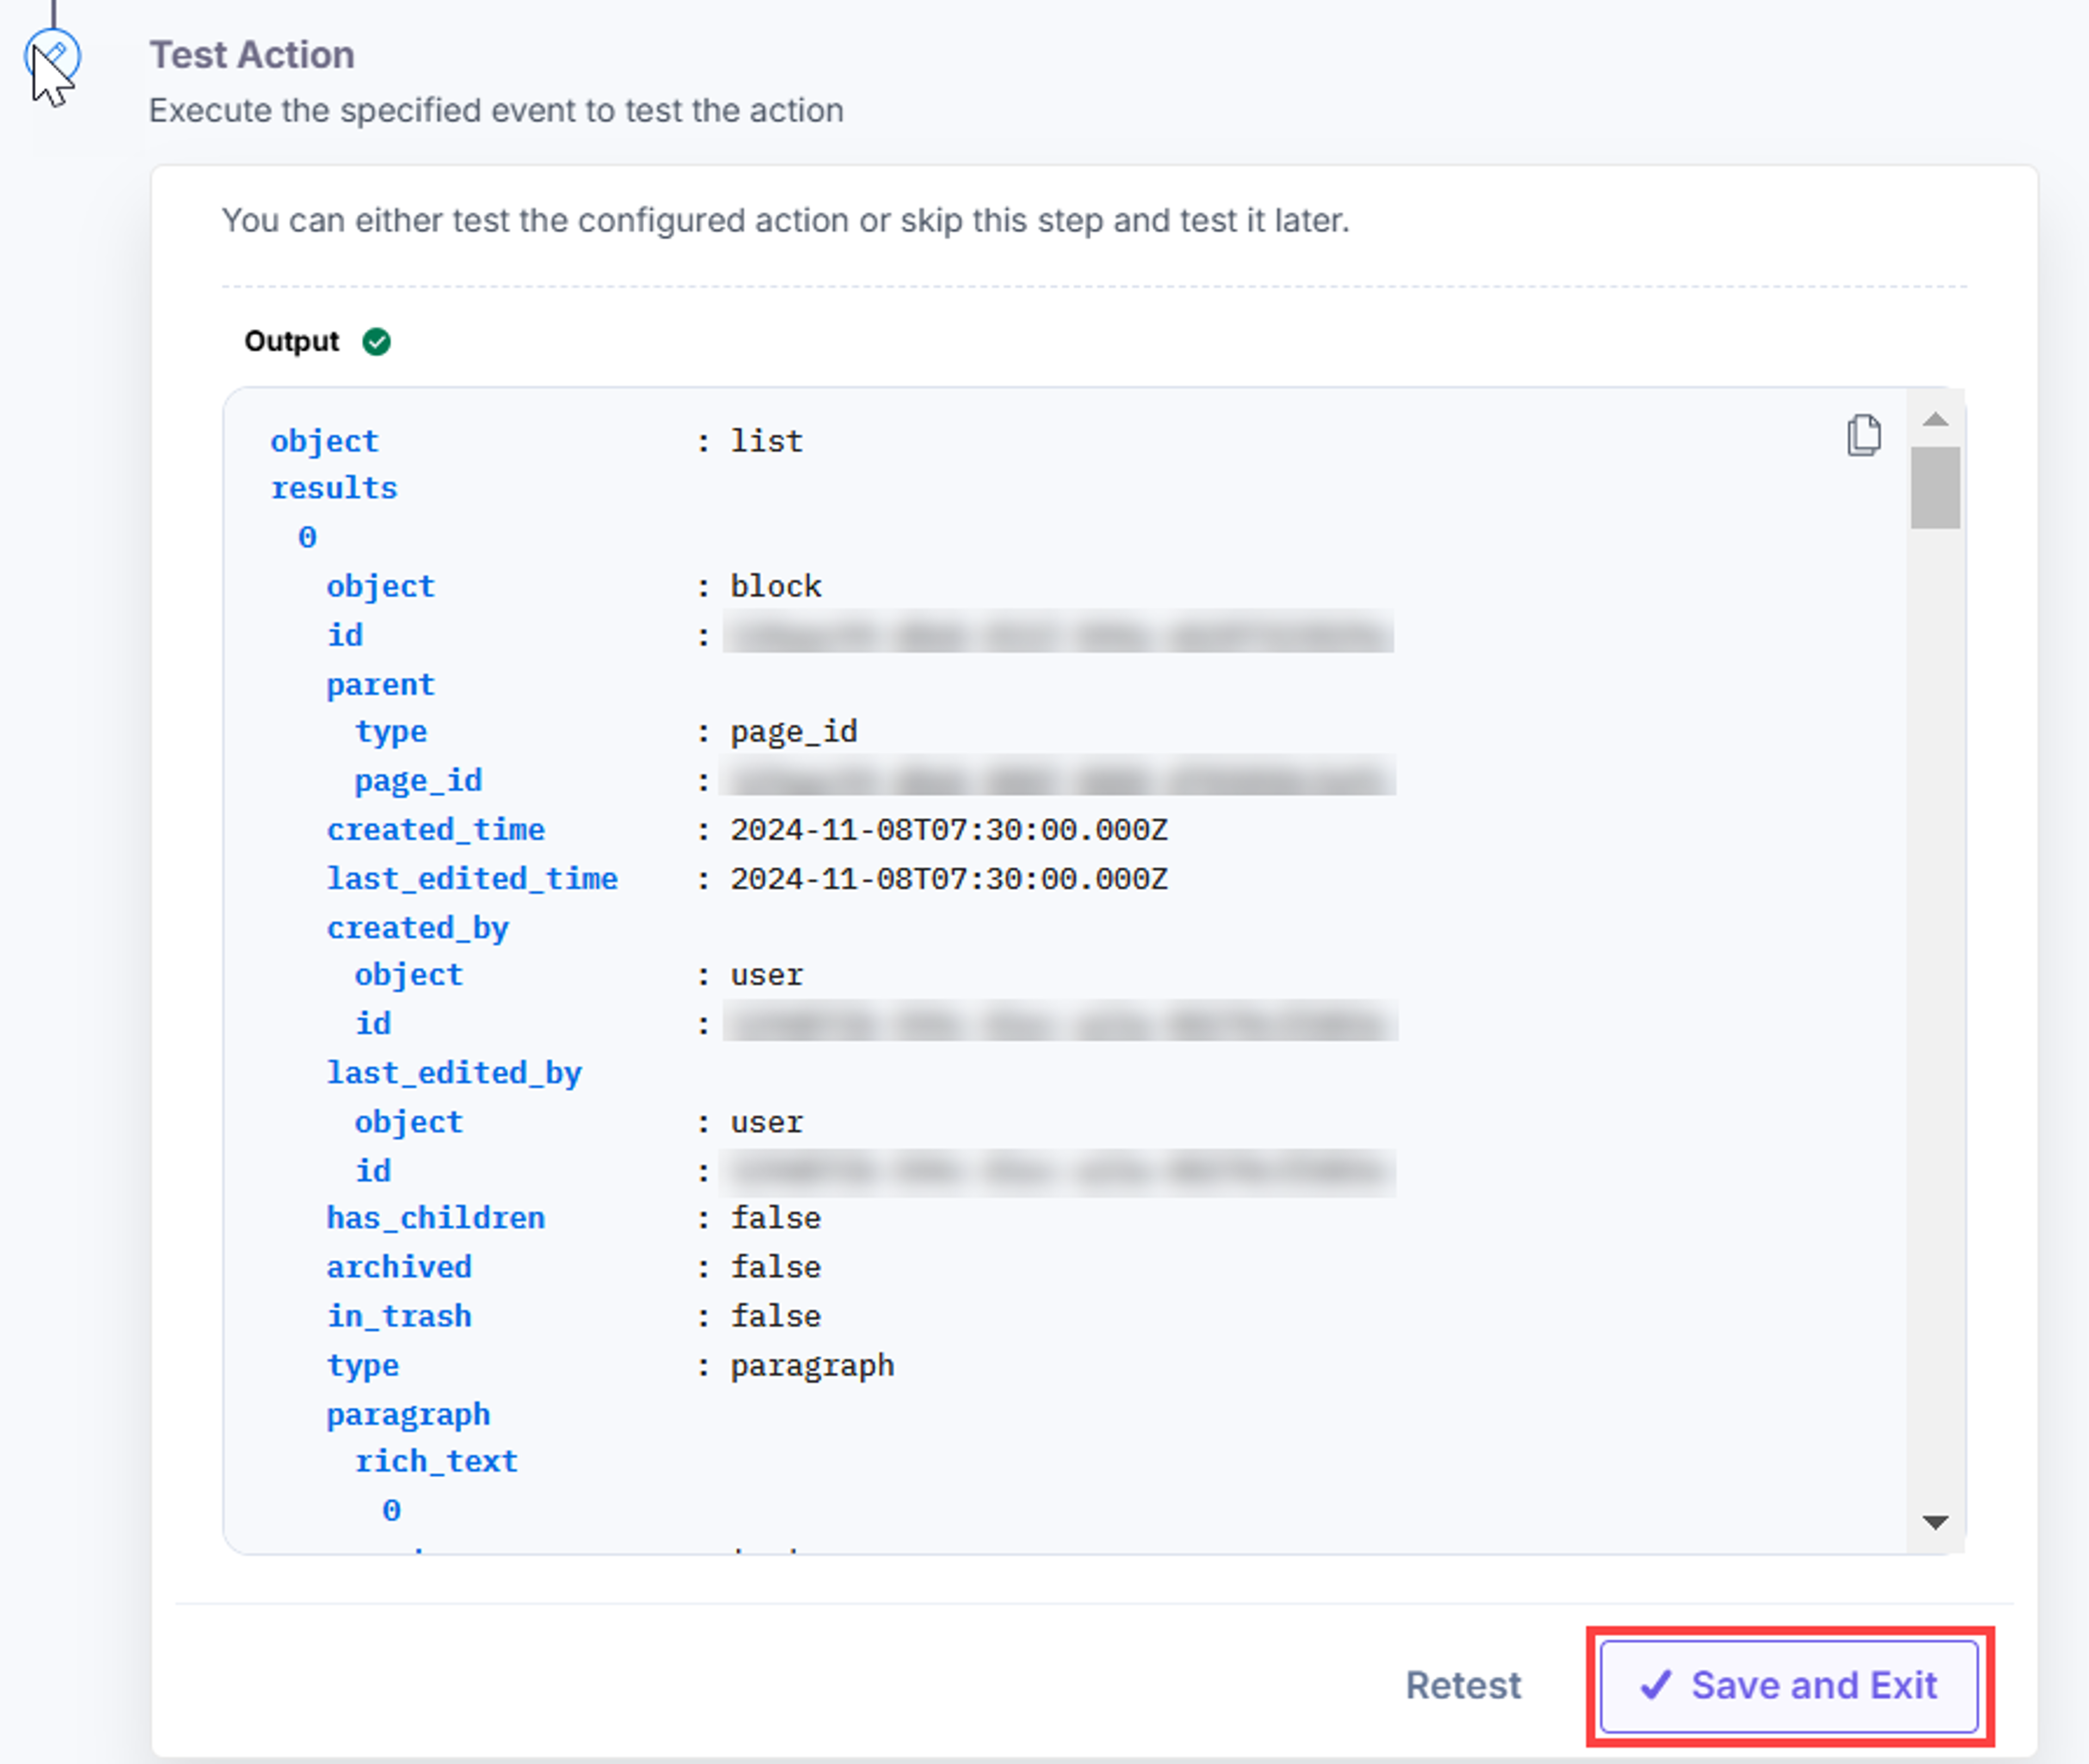Click the 'has_children' key
The height and width of the screenshot is (1764, 2089).
436,1217
